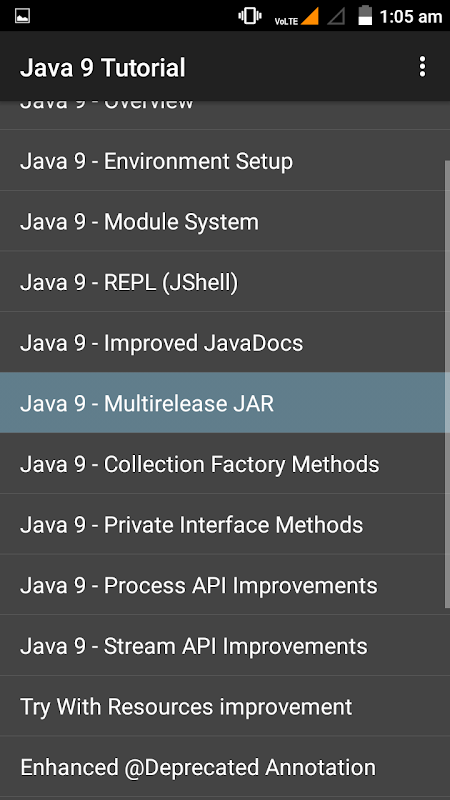Screen dimensions: 450x800
Task: Tap the VoLTE signal indicator icon
Action: 296,16
